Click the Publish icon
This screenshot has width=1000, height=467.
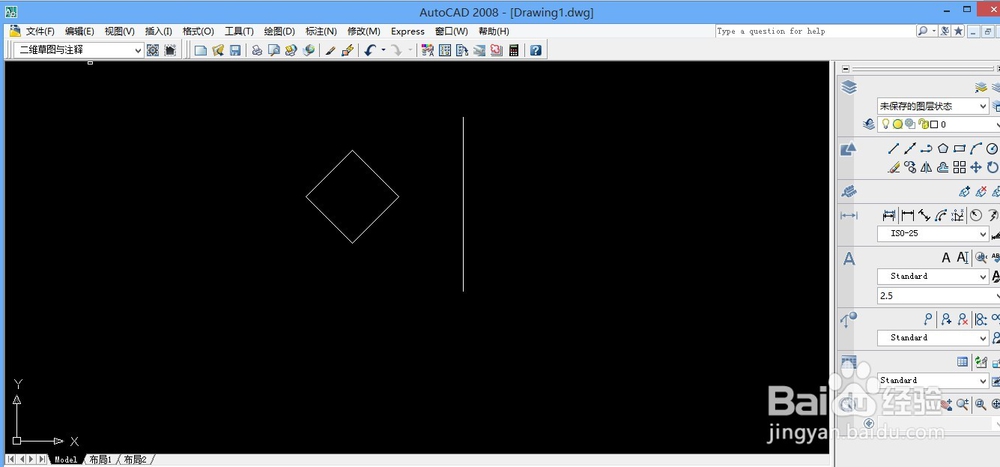(291, 50)
